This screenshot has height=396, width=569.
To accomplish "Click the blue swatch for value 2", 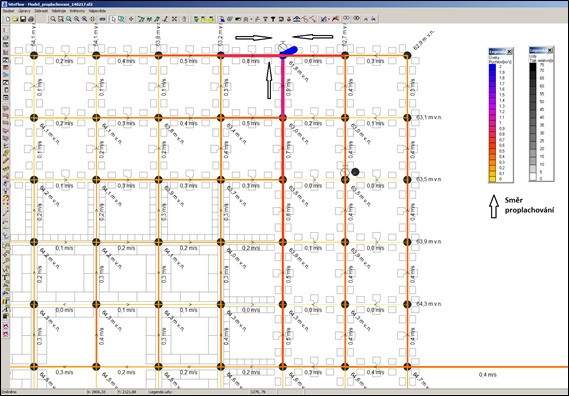I will tap(492, 67).
